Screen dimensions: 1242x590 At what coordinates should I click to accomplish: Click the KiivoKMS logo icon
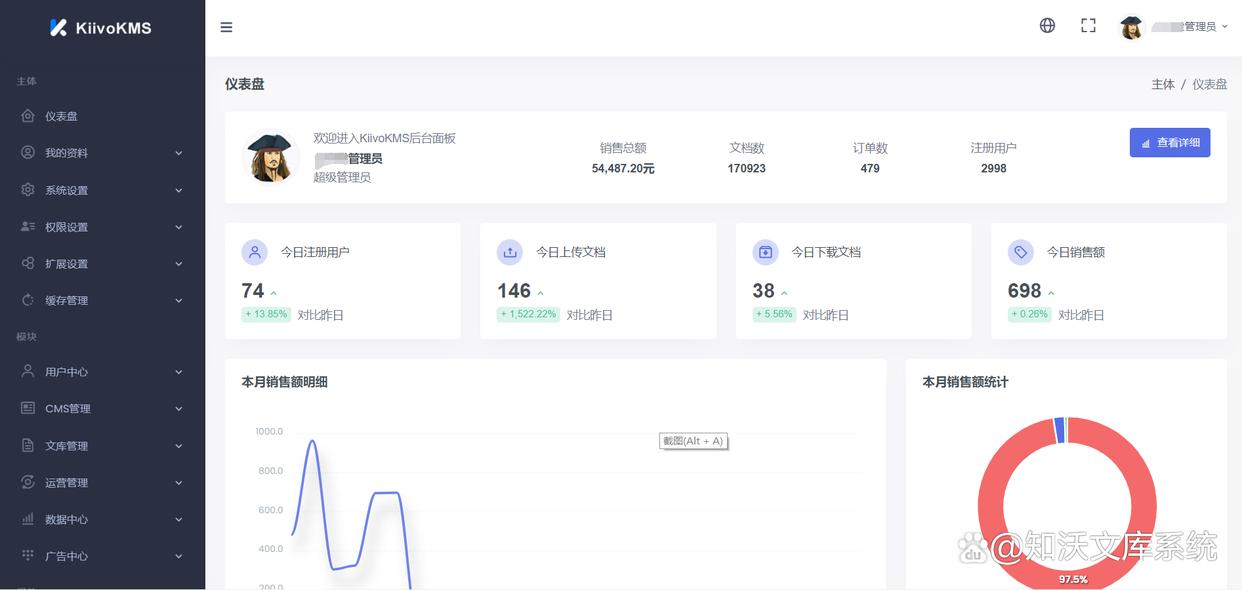click(58, 27)
